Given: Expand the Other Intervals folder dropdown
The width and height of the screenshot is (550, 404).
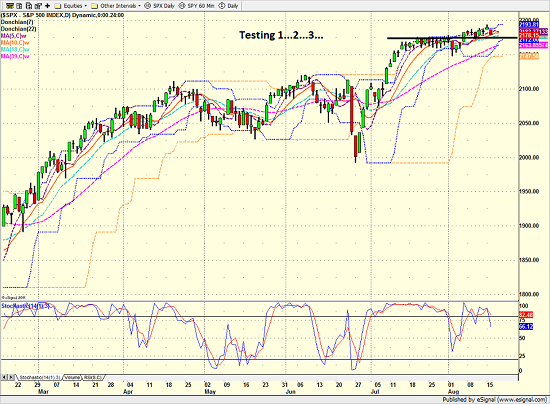Looking at the screenshot, I should click(139, 6).
